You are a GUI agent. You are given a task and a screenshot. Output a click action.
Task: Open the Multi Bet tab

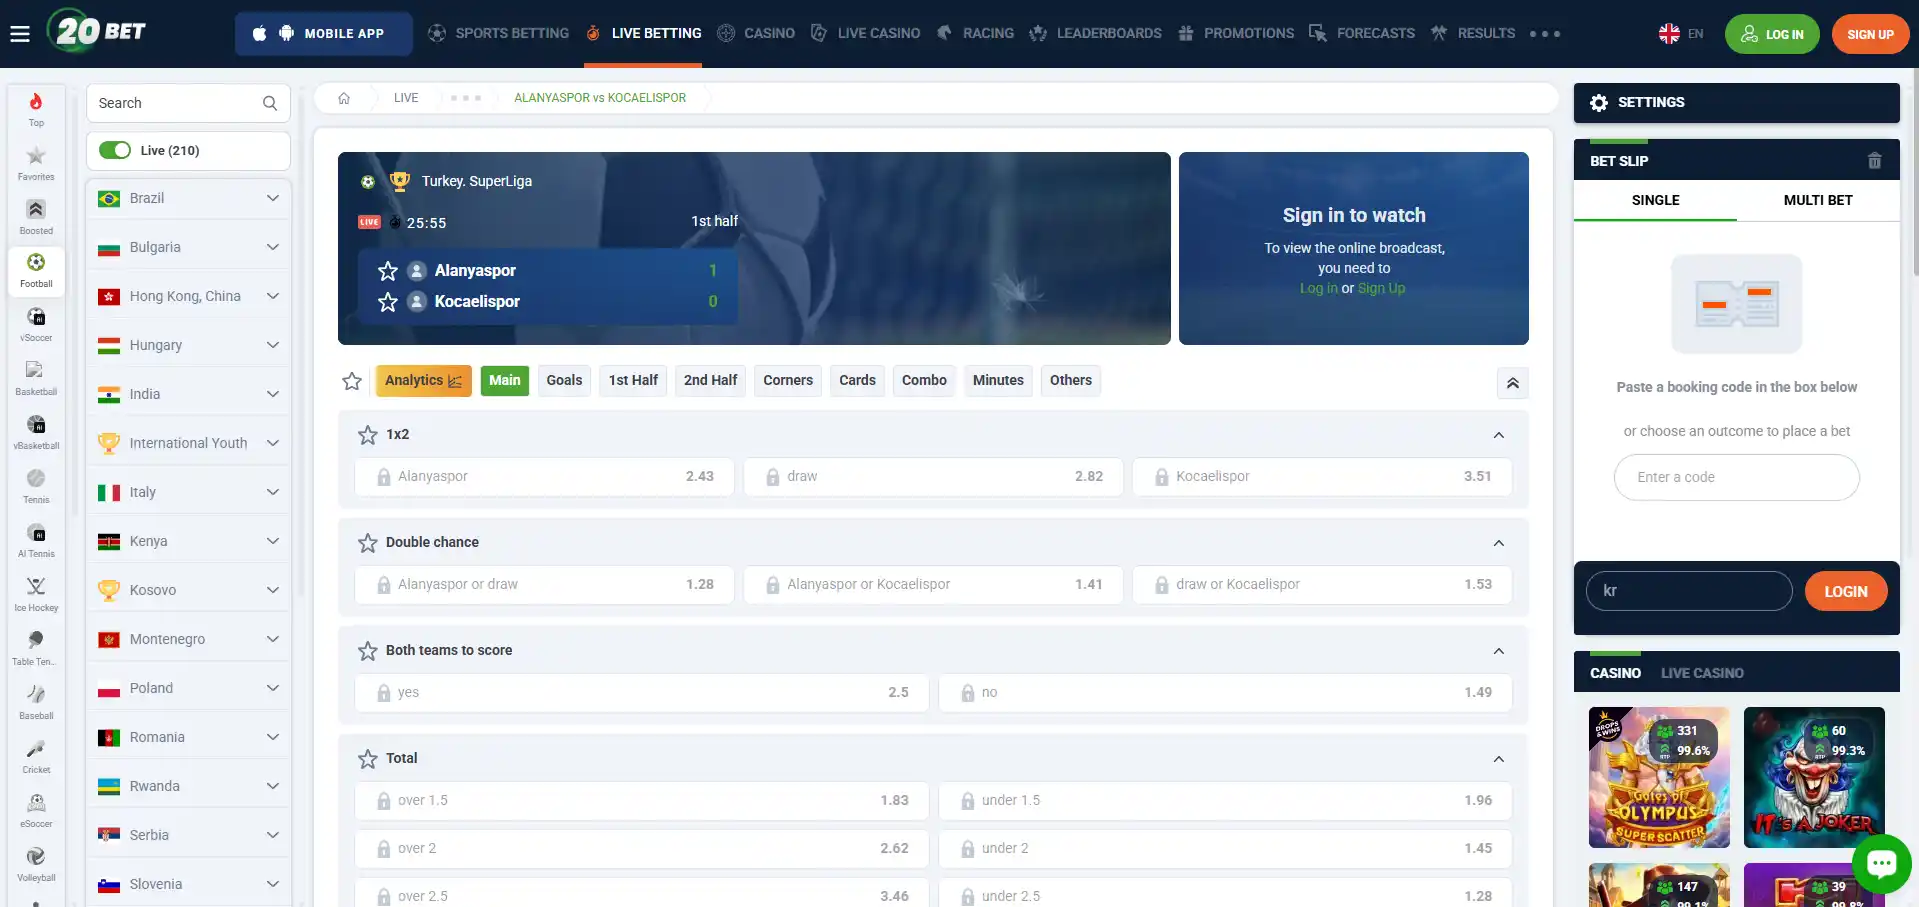coord(1818,200)
